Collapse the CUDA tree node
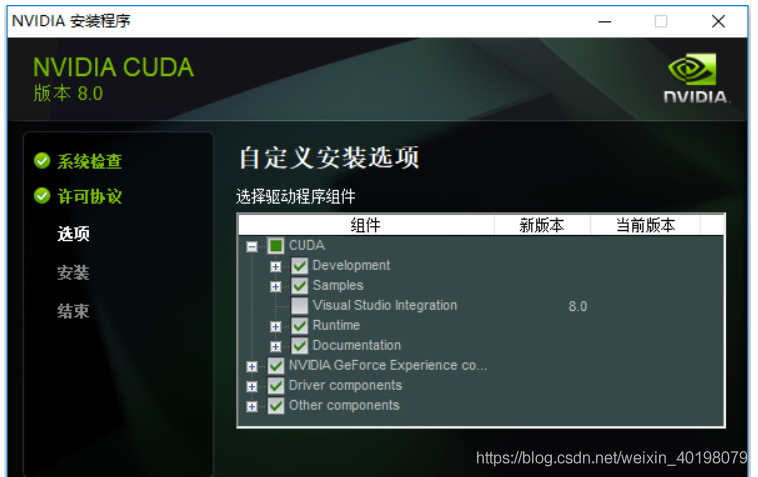 251,246
